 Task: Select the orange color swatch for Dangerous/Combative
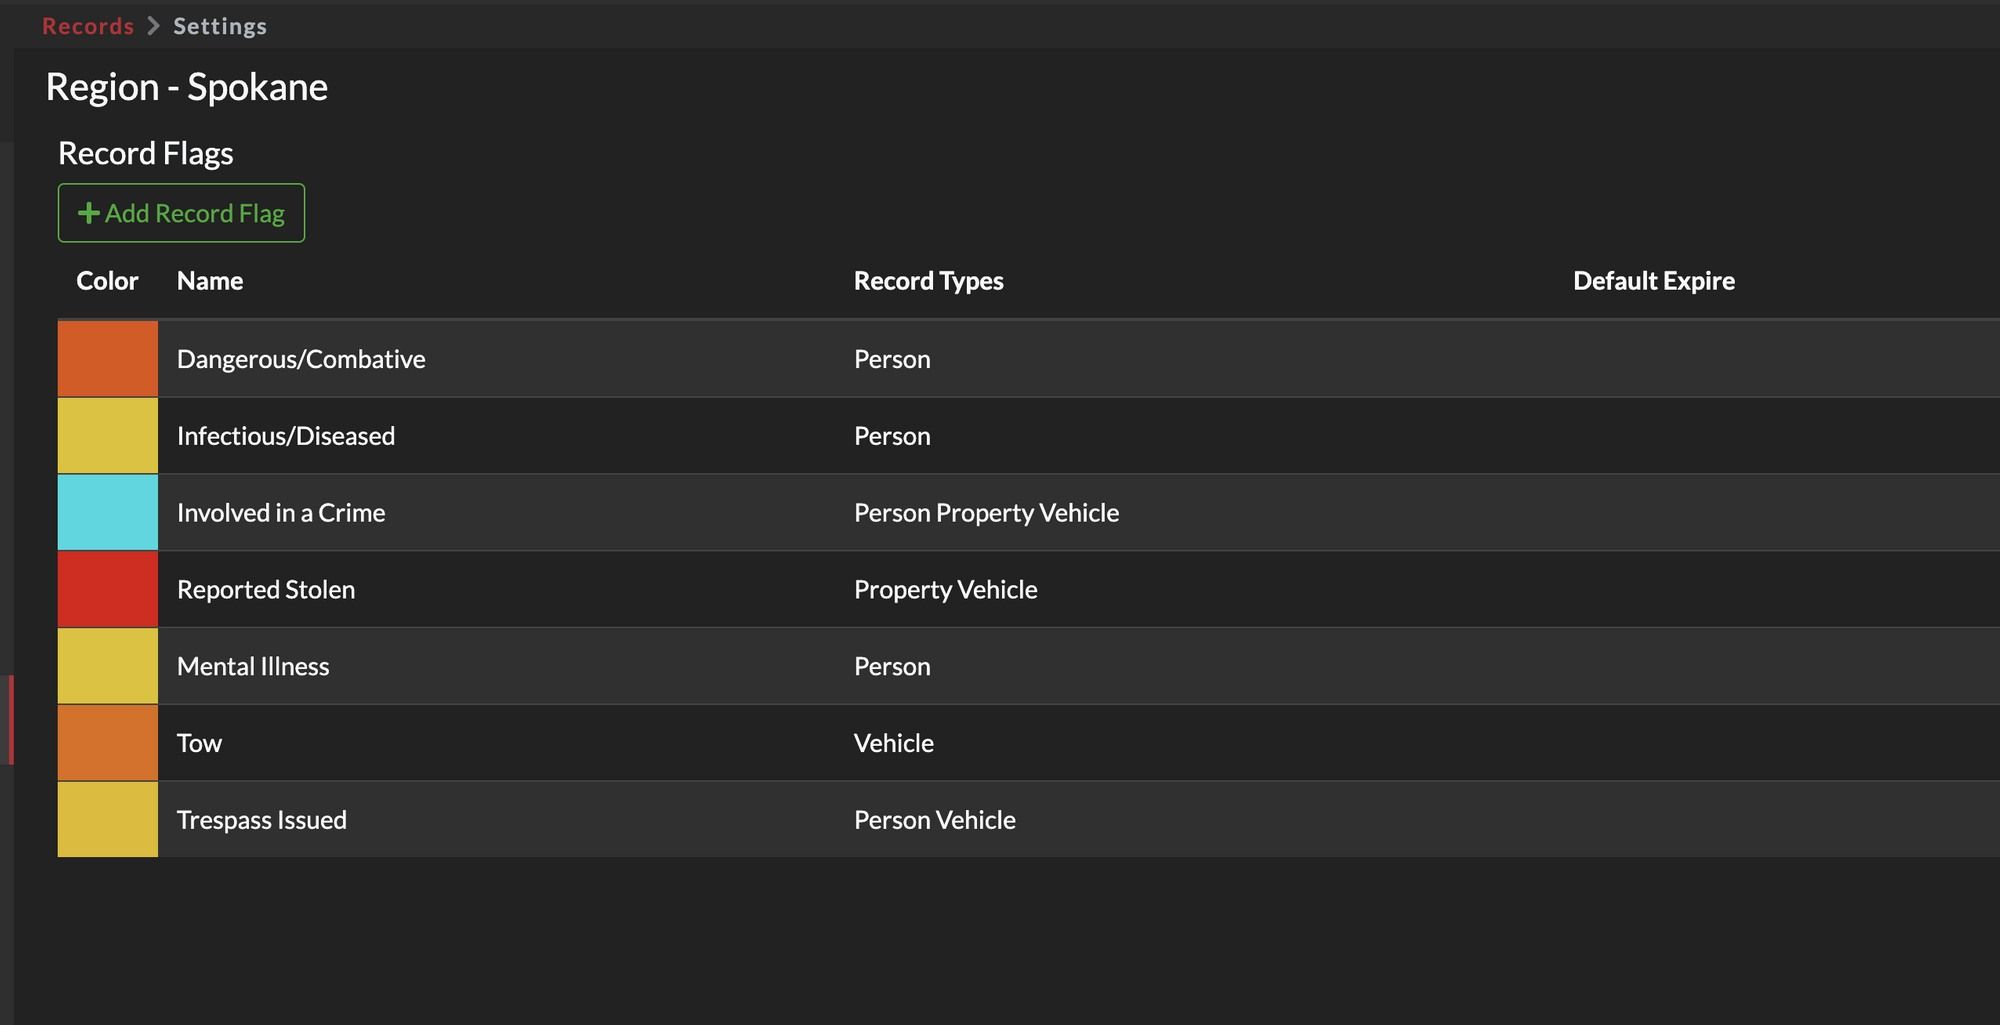tap(107, 358)
